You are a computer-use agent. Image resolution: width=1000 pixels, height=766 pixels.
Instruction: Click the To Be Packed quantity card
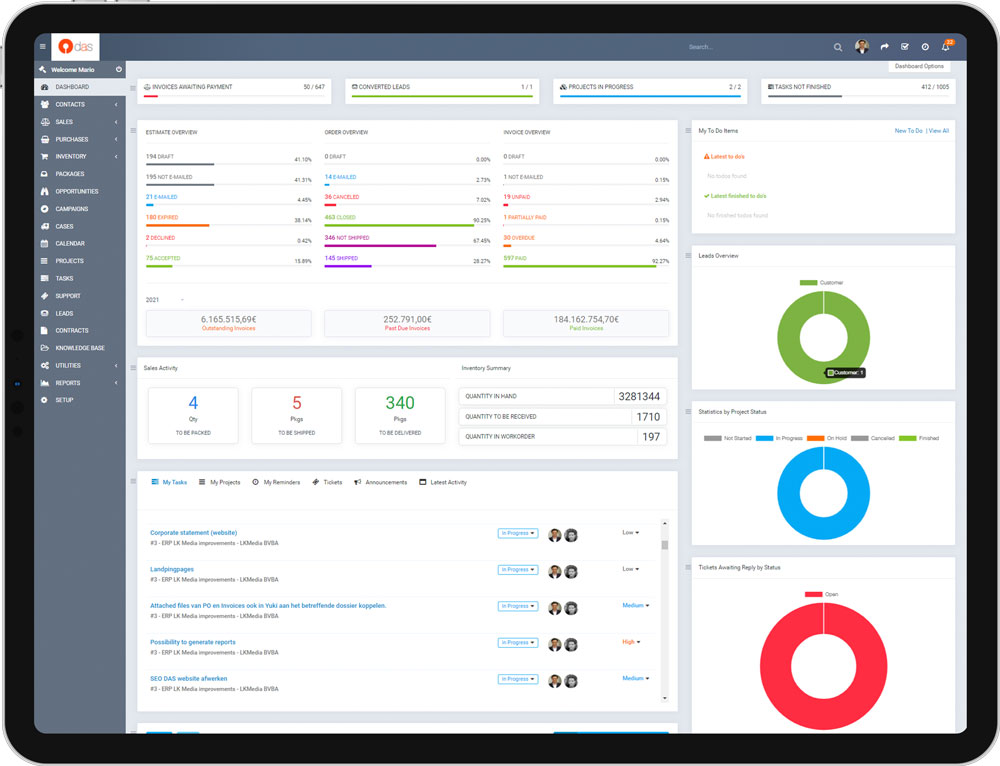tap(193, 416)
